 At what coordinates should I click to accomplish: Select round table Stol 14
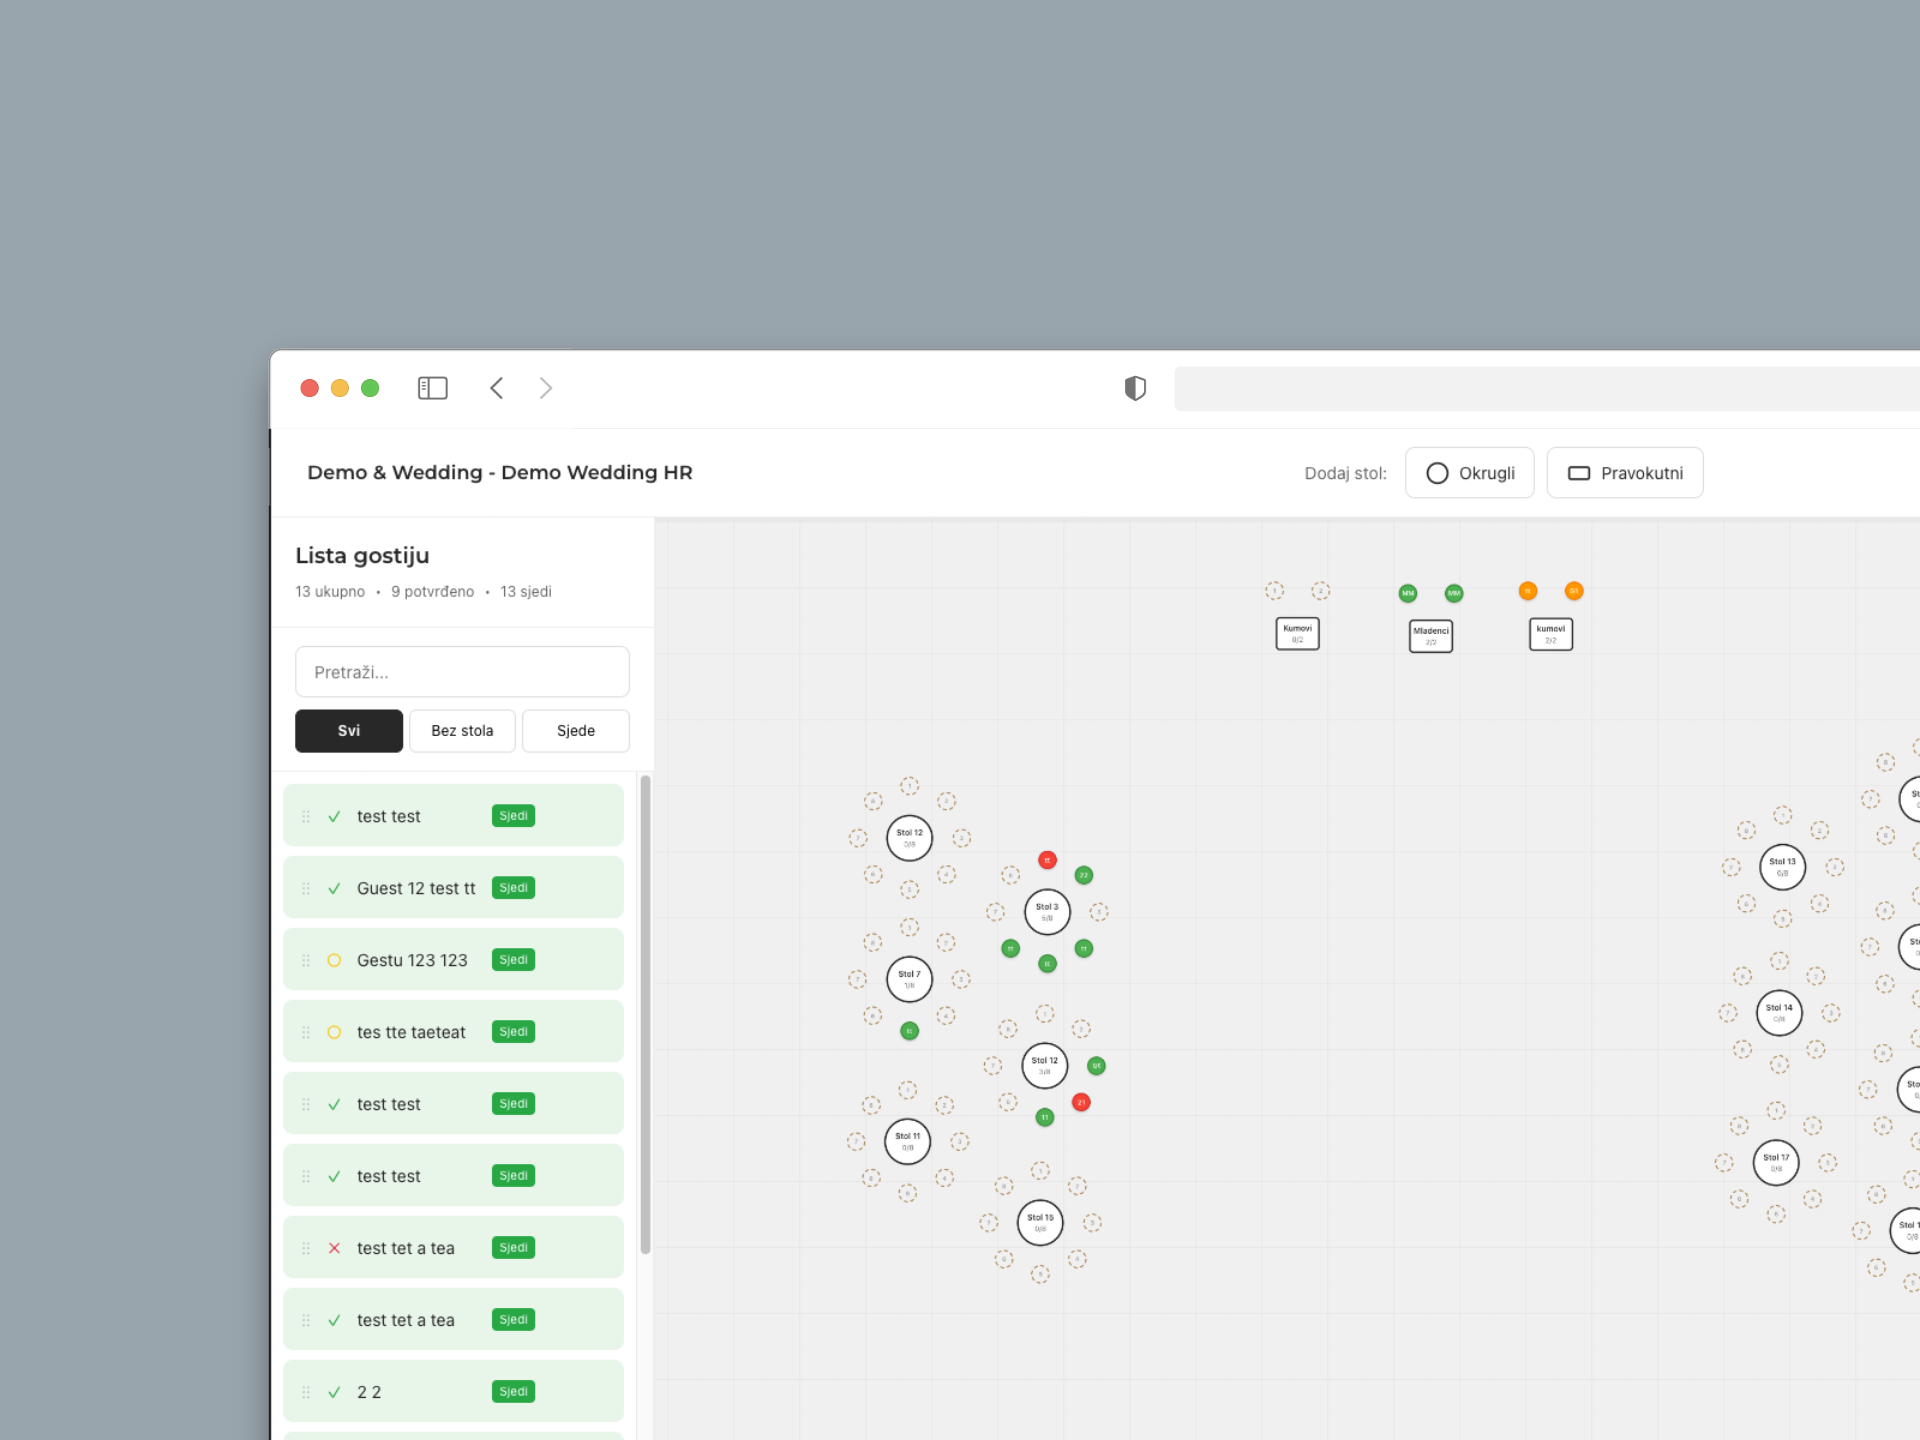[1779, 1013]
